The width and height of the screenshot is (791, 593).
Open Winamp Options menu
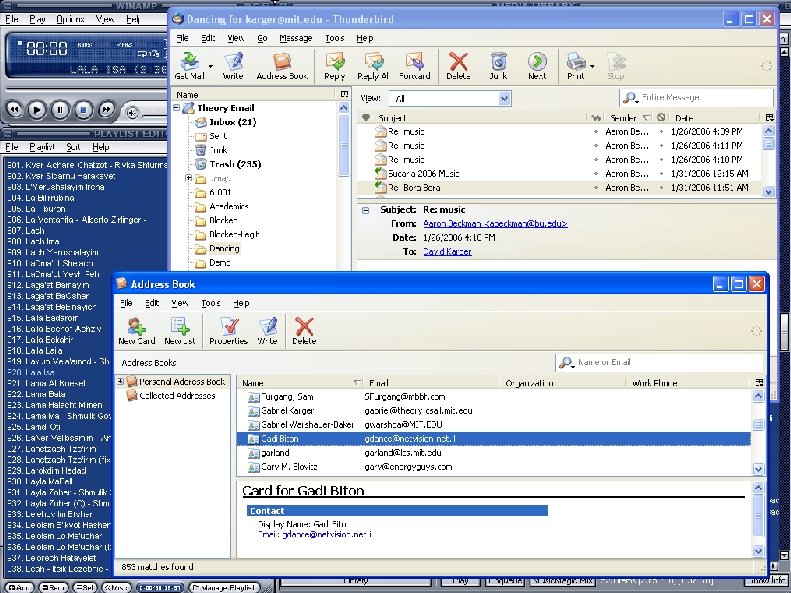[x=70, y=19]
